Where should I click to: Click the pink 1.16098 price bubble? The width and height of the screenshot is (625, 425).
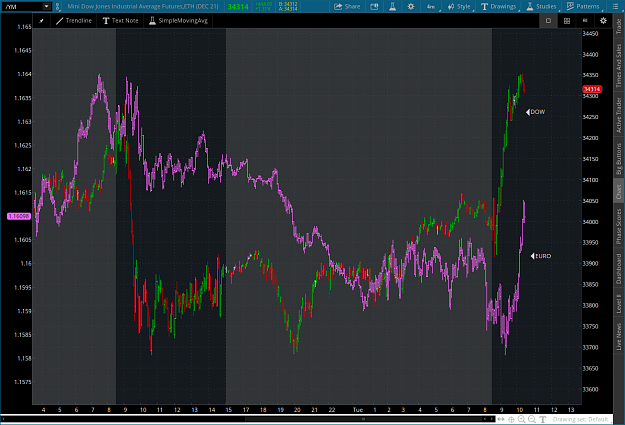[x=19, y=216]
